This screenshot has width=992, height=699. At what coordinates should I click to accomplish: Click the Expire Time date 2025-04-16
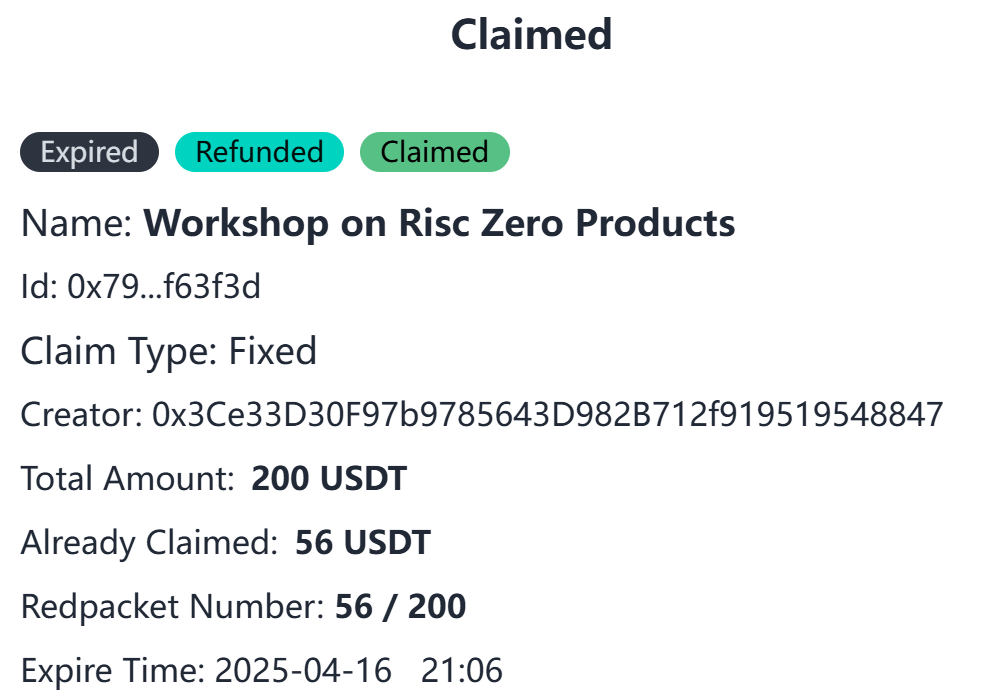coord(303,670)
